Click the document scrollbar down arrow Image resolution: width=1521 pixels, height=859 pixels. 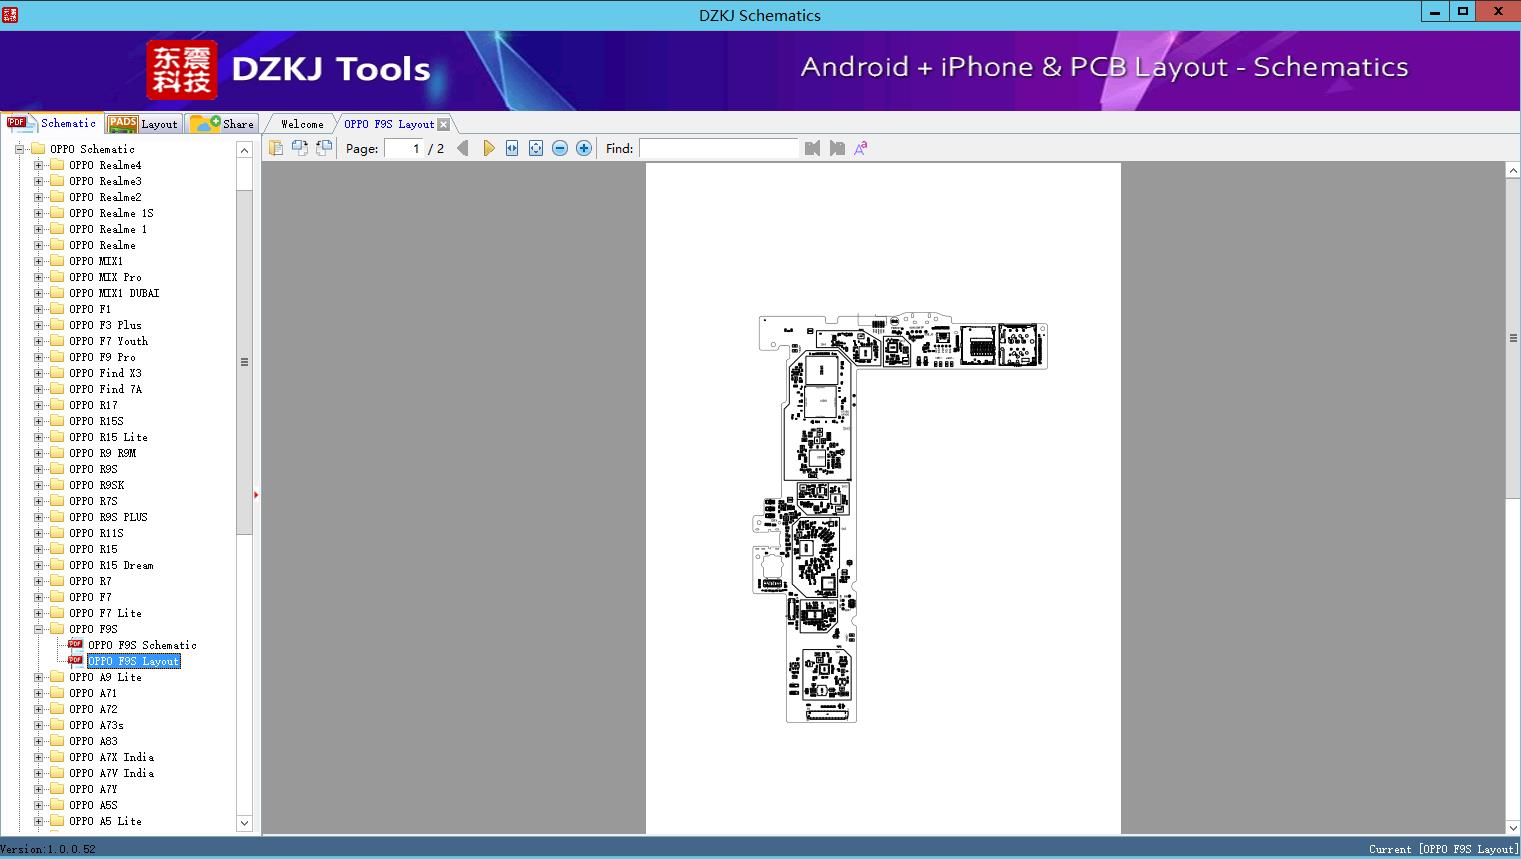click(1513, 827)
